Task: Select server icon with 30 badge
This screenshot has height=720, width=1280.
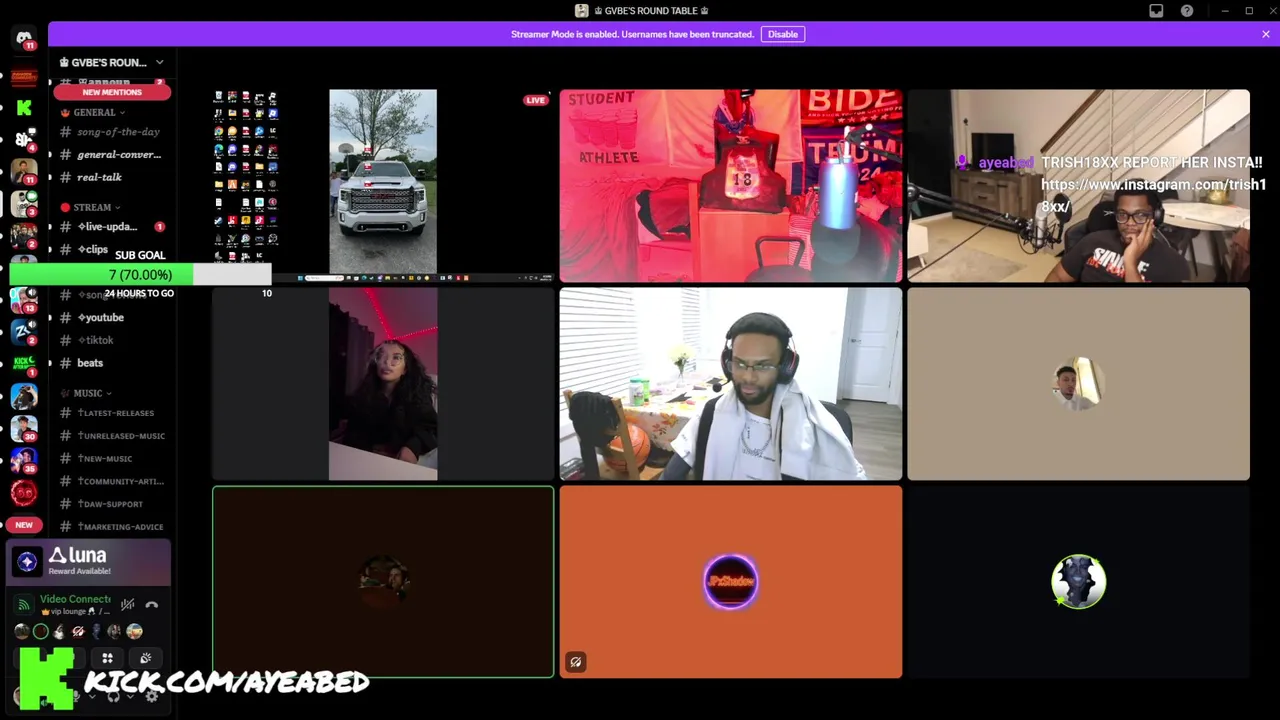Action: (x=24, y=427)
